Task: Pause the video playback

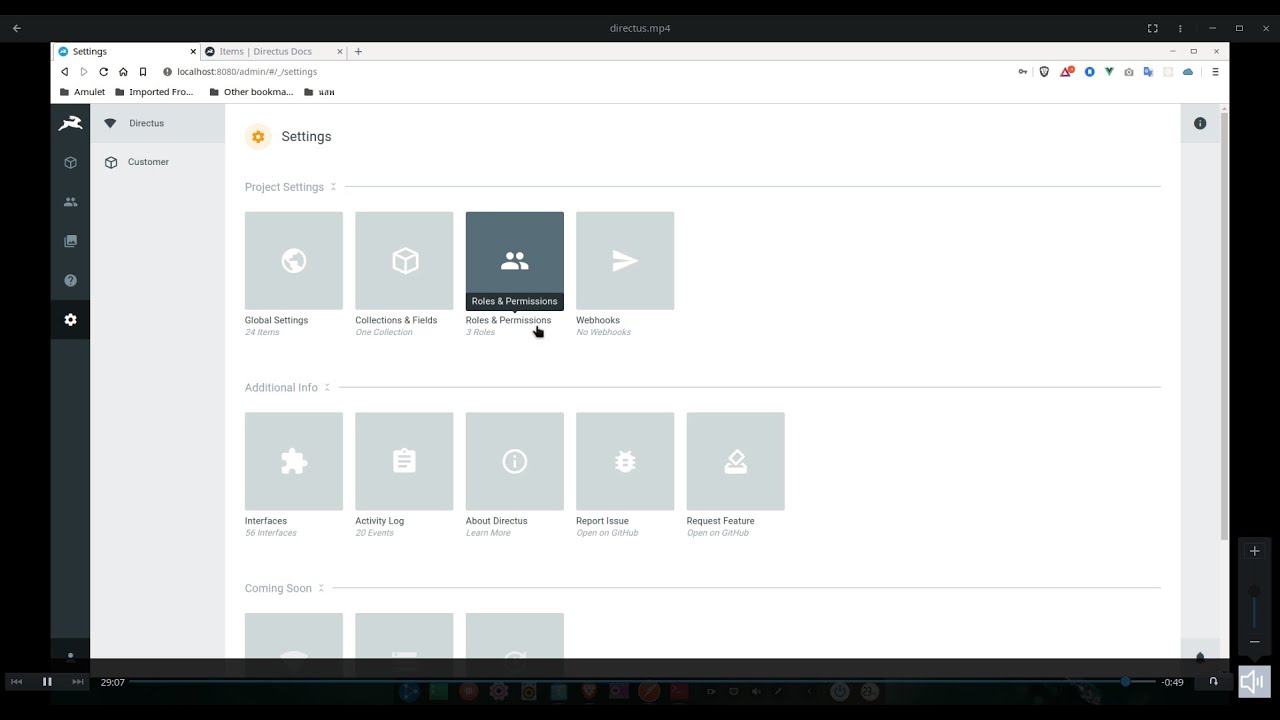Action: 47,682
